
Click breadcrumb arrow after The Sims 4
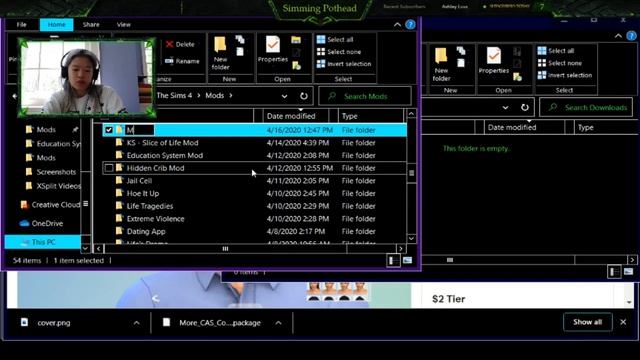pyautogui.click(x=199, y=96)
